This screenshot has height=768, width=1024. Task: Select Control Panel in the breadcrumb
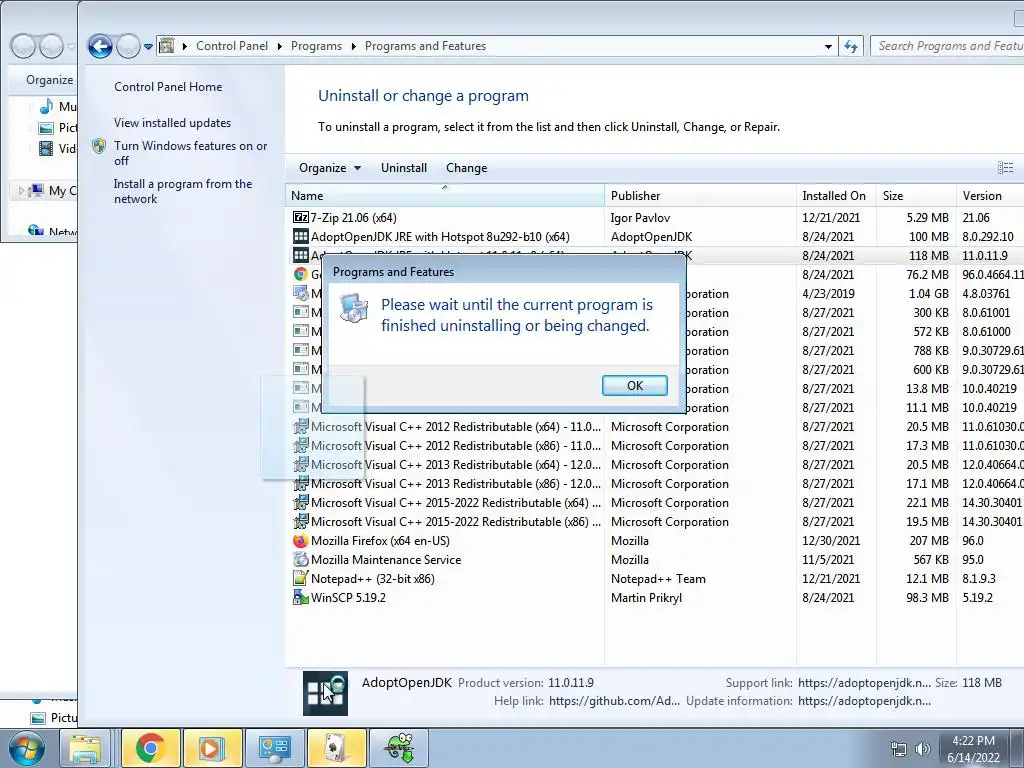[x=232, y=46]
